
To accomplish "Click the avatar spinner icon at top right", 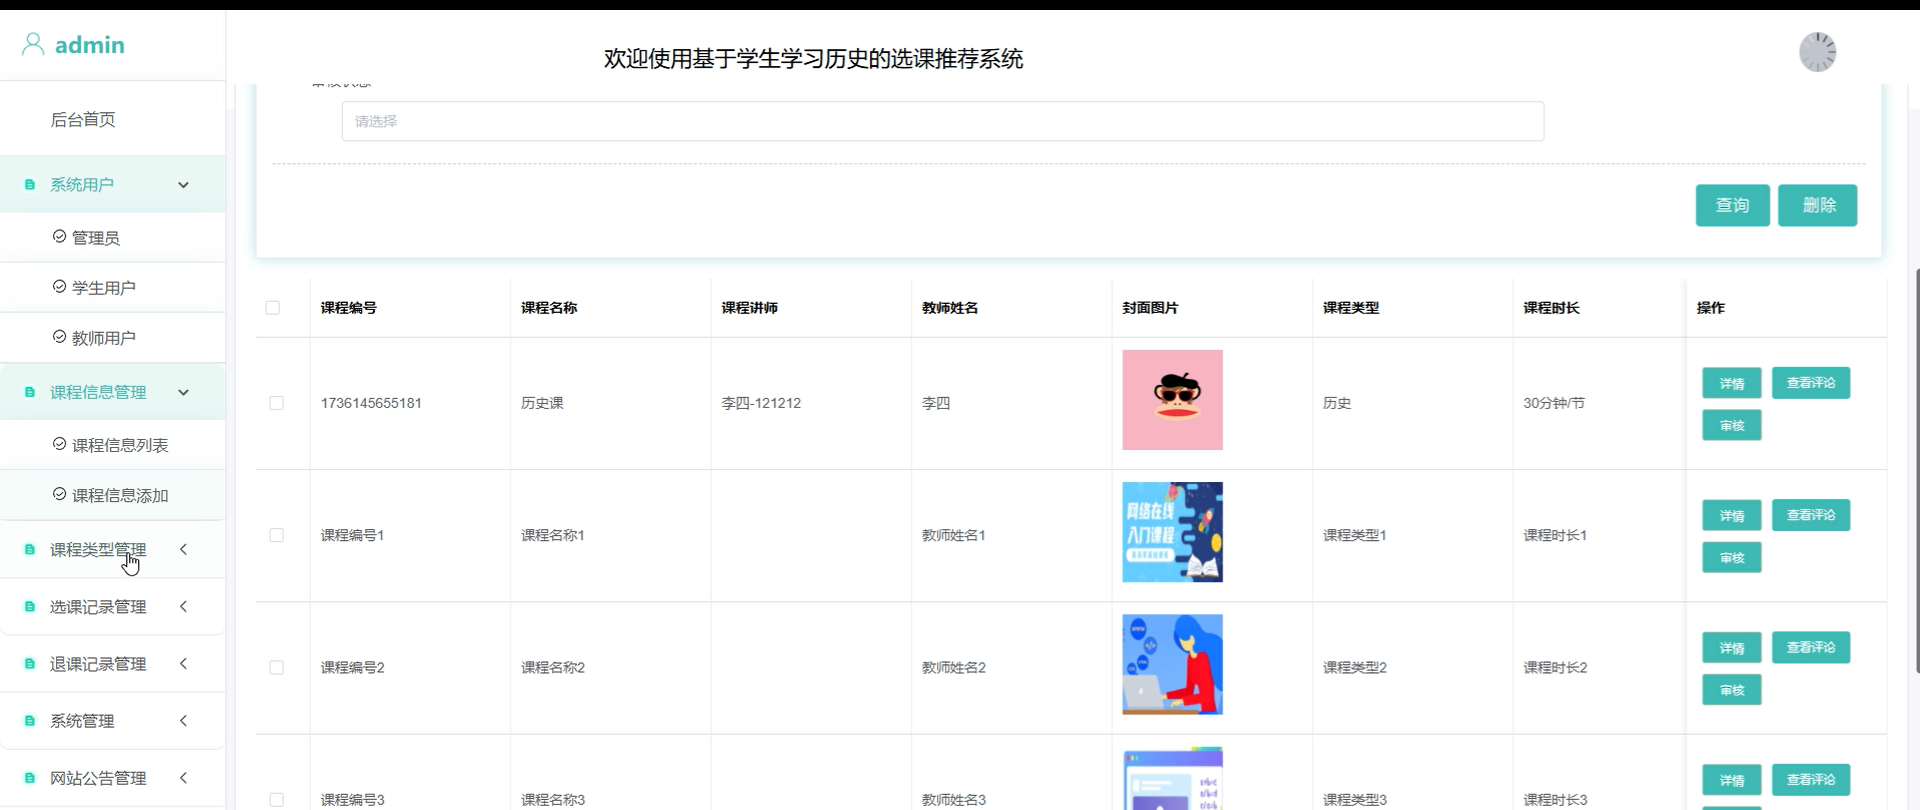I will 1817,52.
